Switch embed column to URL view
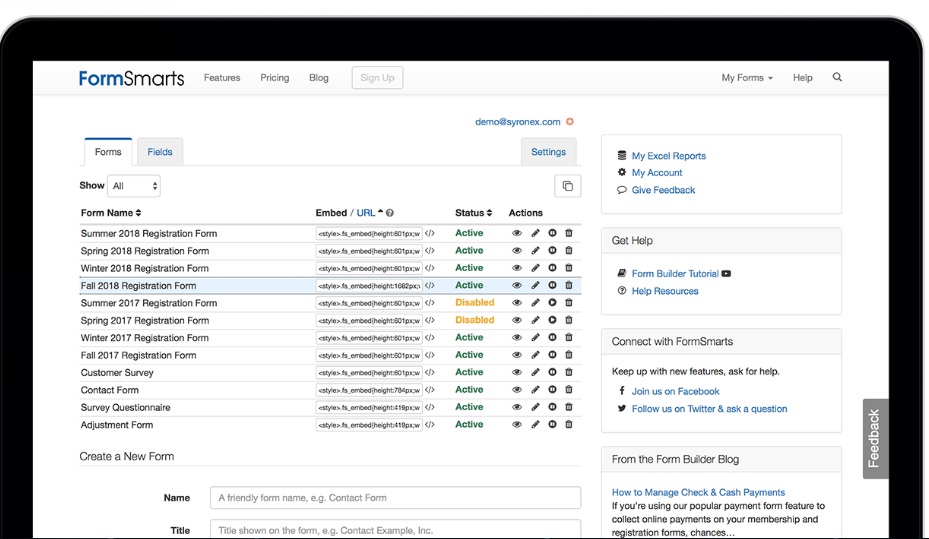 click(366, 213)
